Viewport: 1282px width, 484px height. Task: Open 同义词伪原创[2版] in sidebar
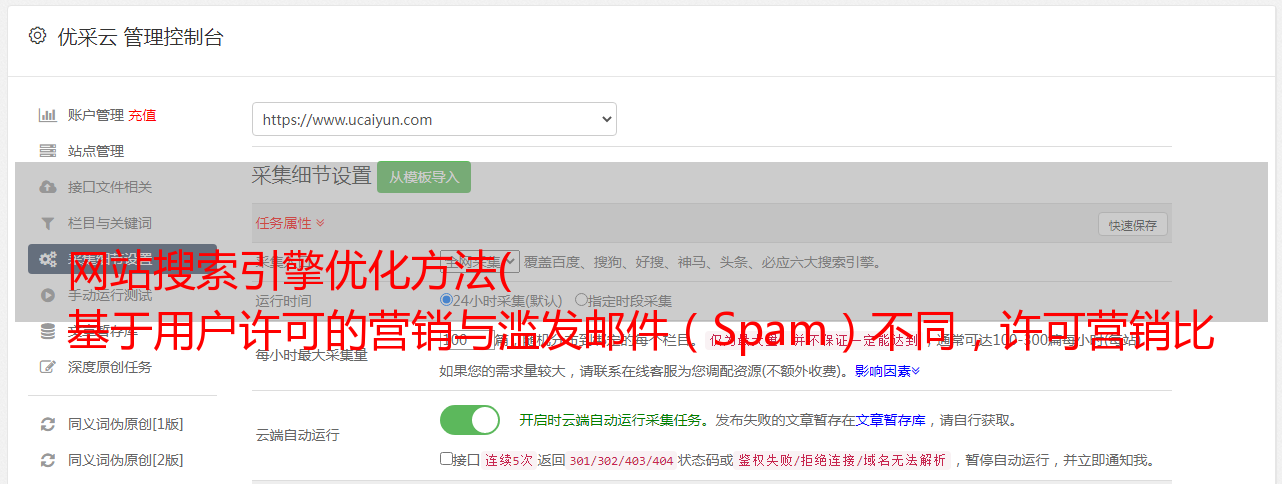[x=126, y=460]
